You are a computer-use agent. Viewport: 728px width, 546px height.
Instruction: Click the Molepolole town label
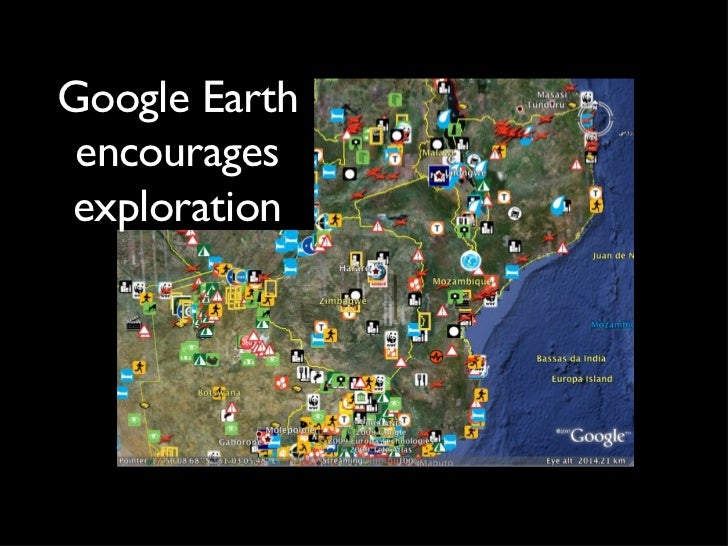coord(291,430)
